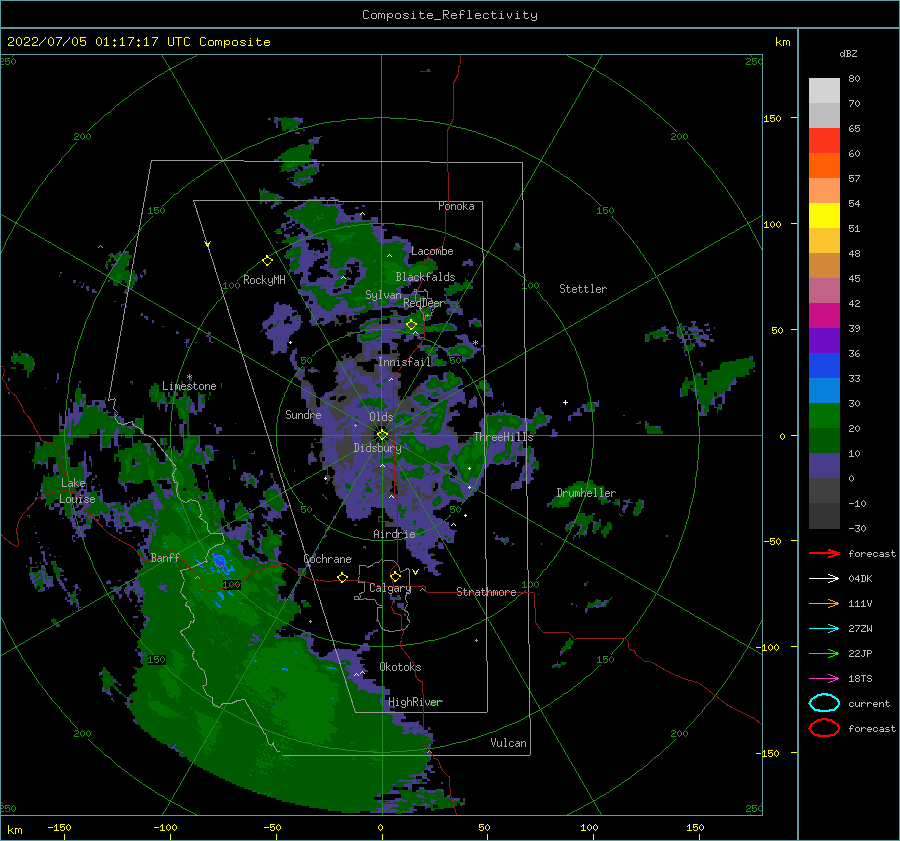Click the Drumheller town label
900x841 pixels.
tap(585, 493)
